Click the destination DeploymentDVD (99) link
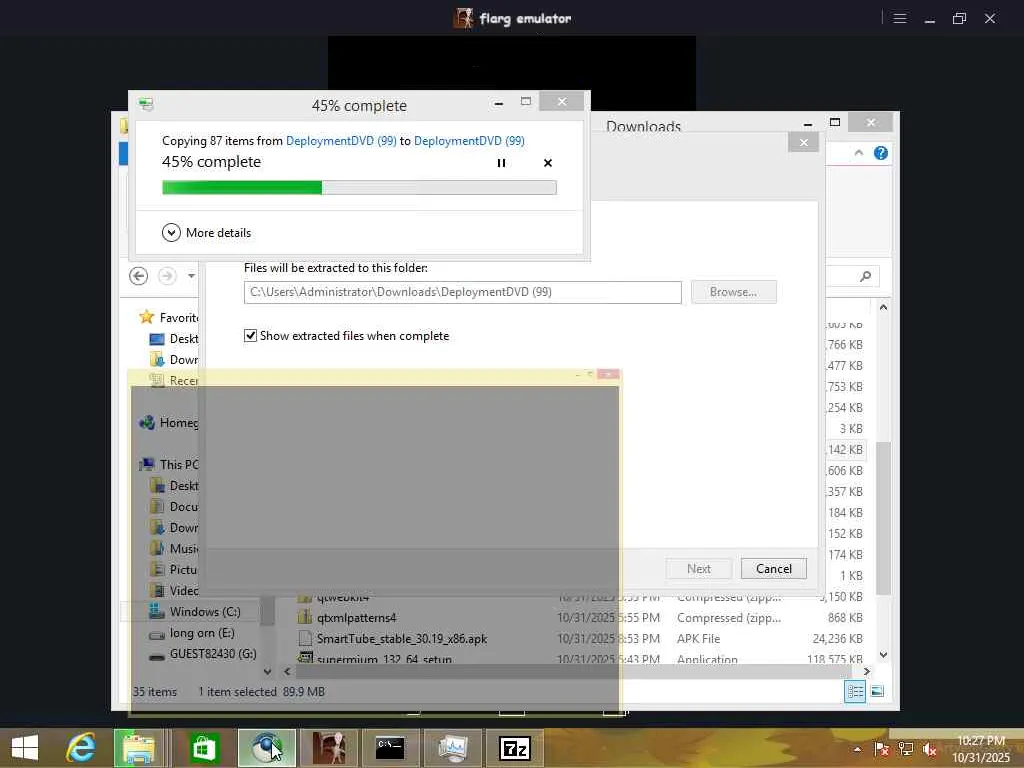This screenshot has height=768, width=1024. [469, 140]
